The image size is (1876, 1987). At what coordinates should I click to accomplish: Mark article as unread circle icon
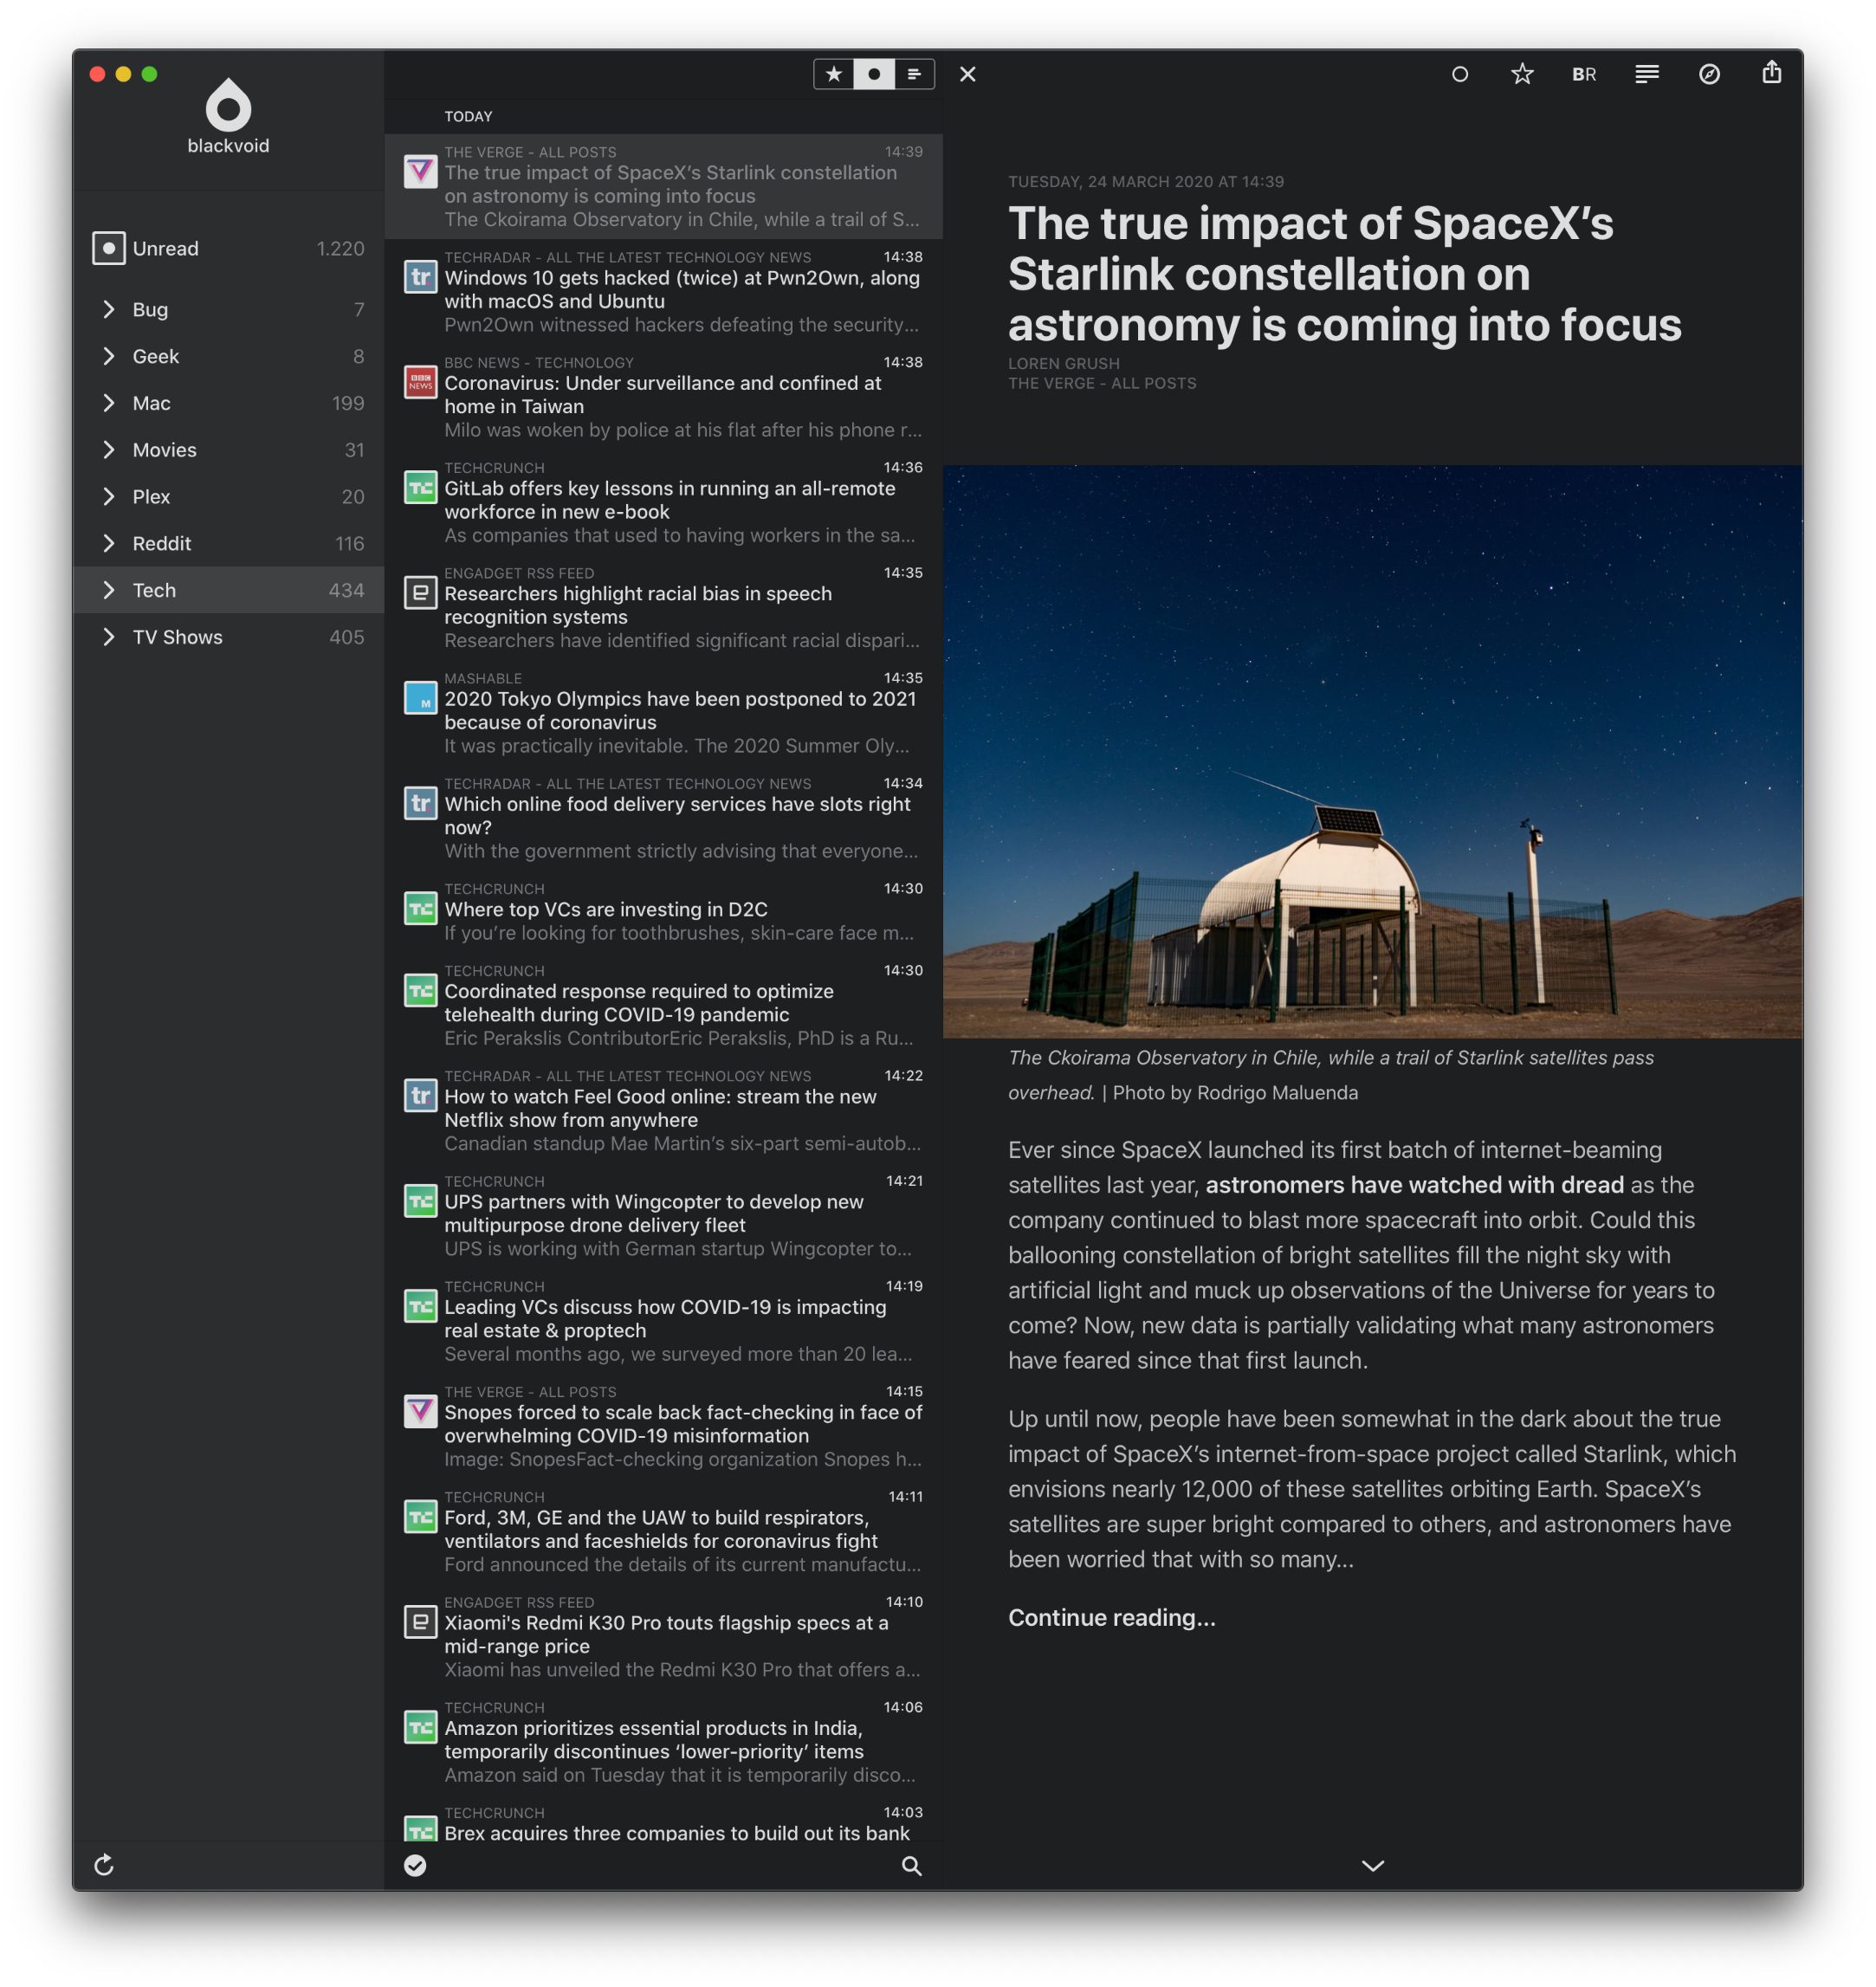click(1459, 74)
